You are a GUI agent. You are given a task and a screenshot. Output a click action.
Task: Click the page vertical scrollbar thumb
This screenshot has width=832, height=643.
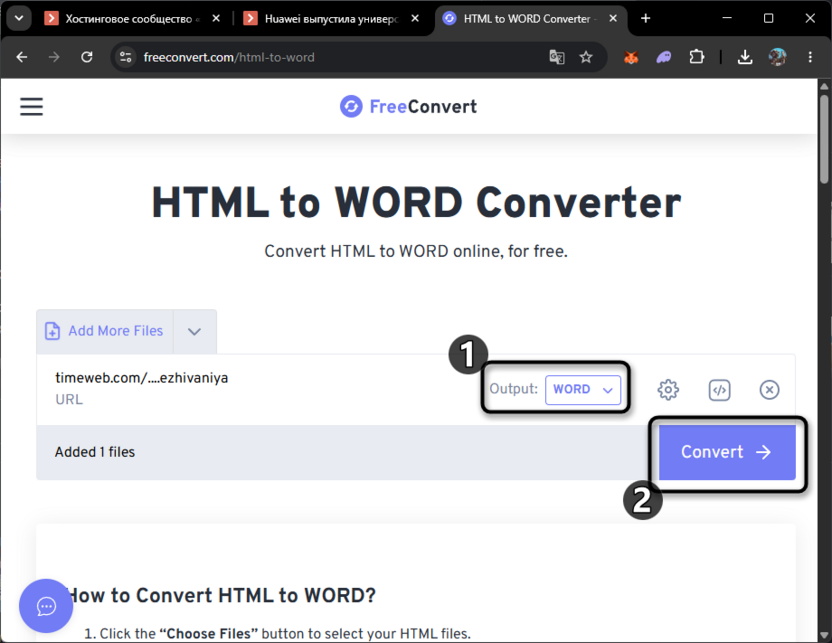pyautogui.click(x=825, y=140)
